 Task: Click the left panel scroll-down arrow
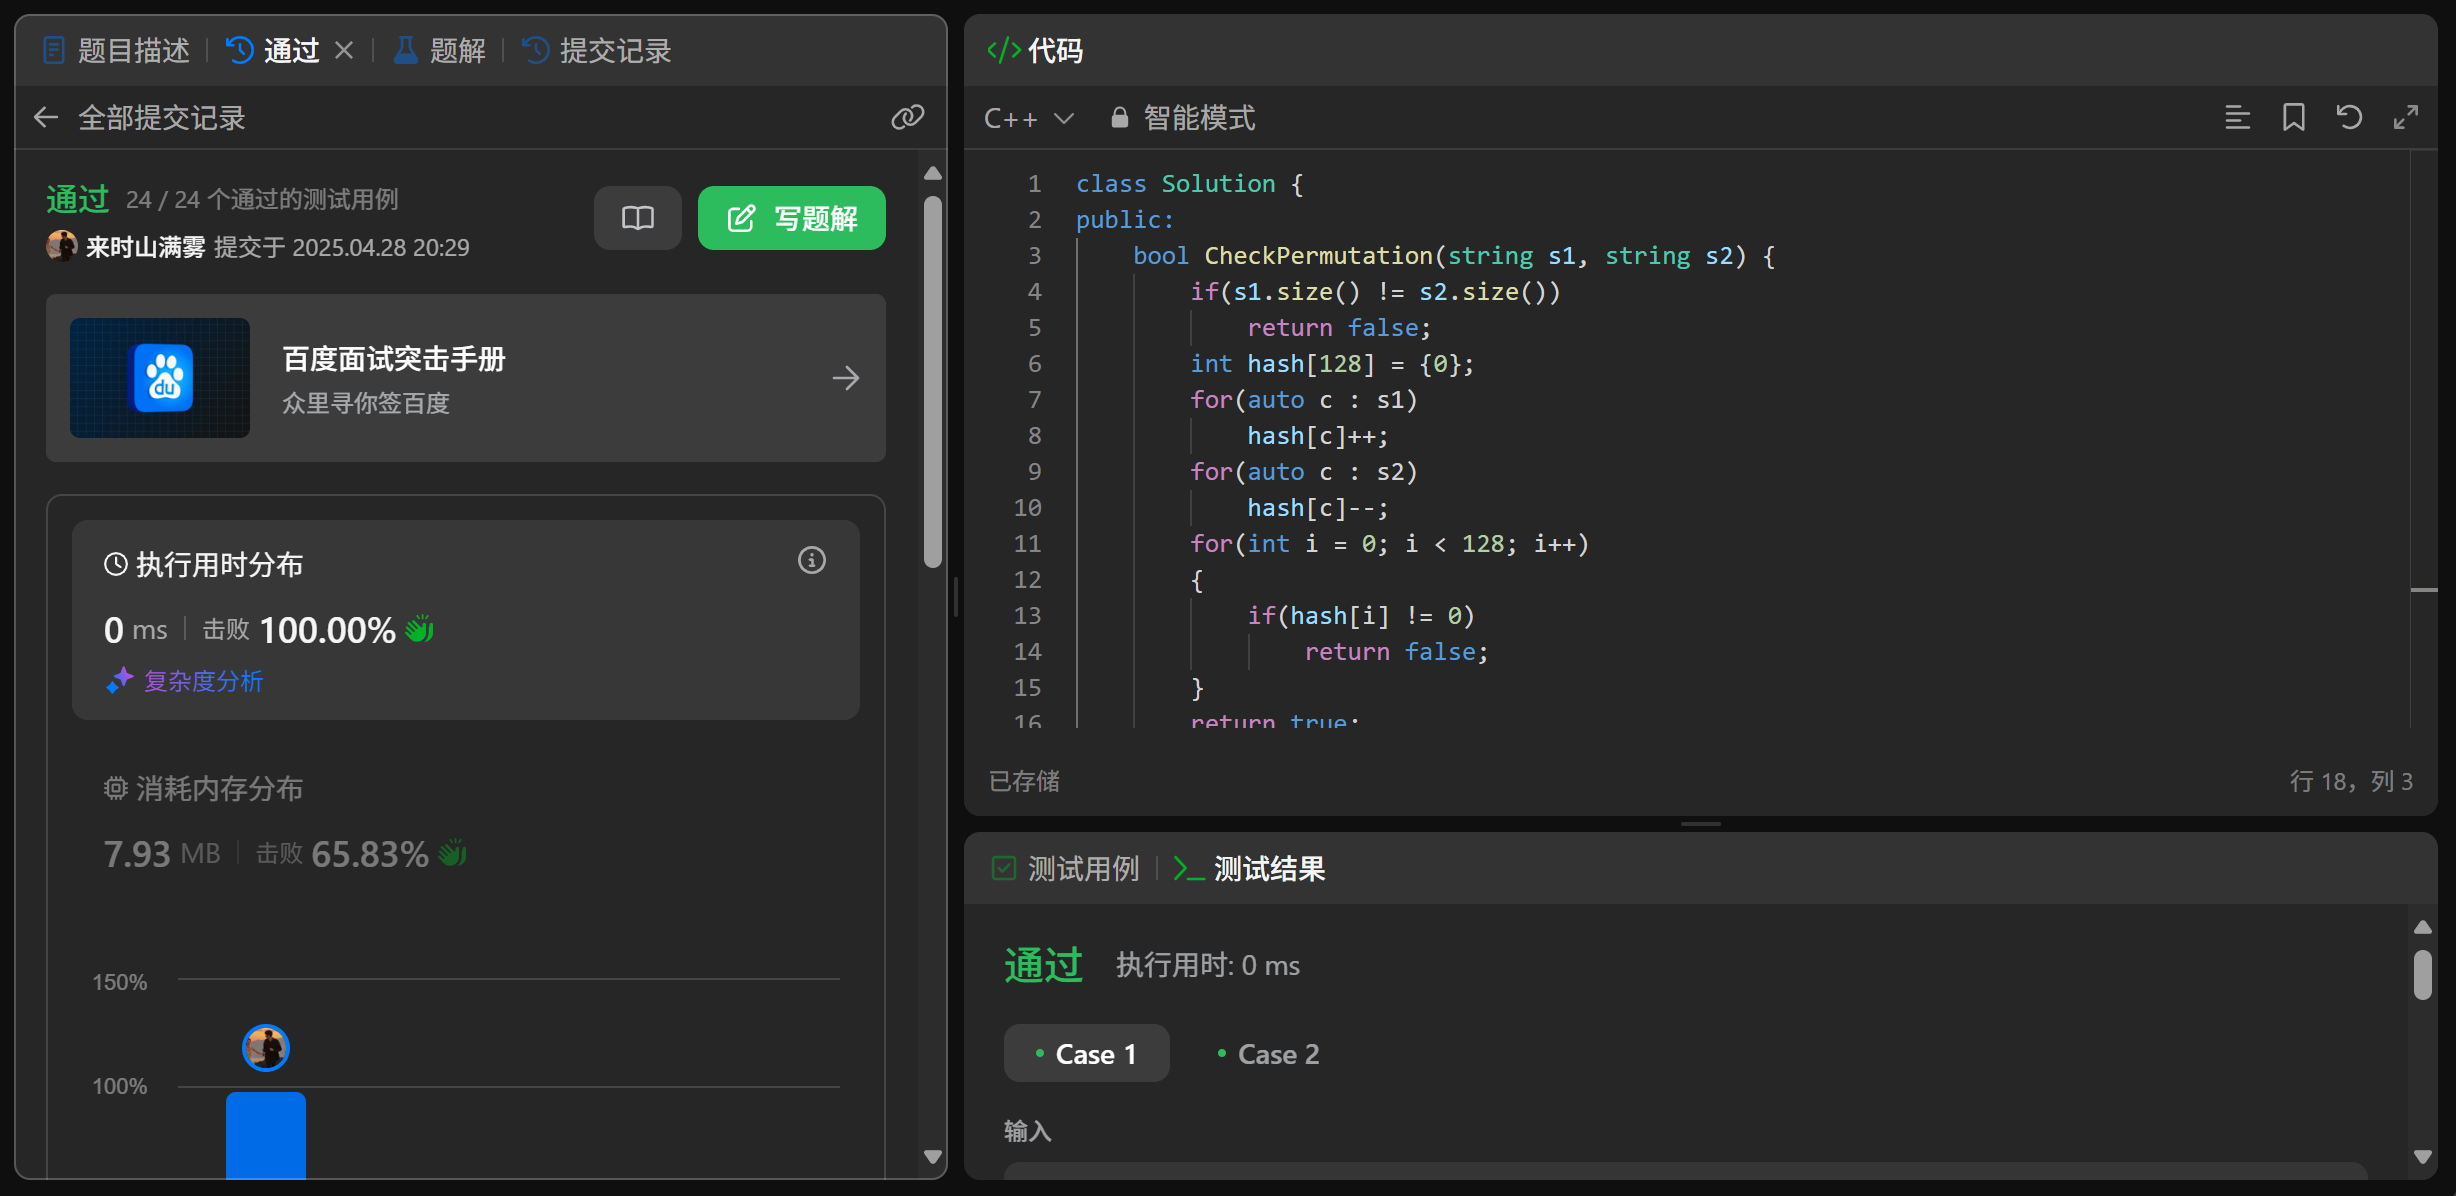coord(933,1157)
